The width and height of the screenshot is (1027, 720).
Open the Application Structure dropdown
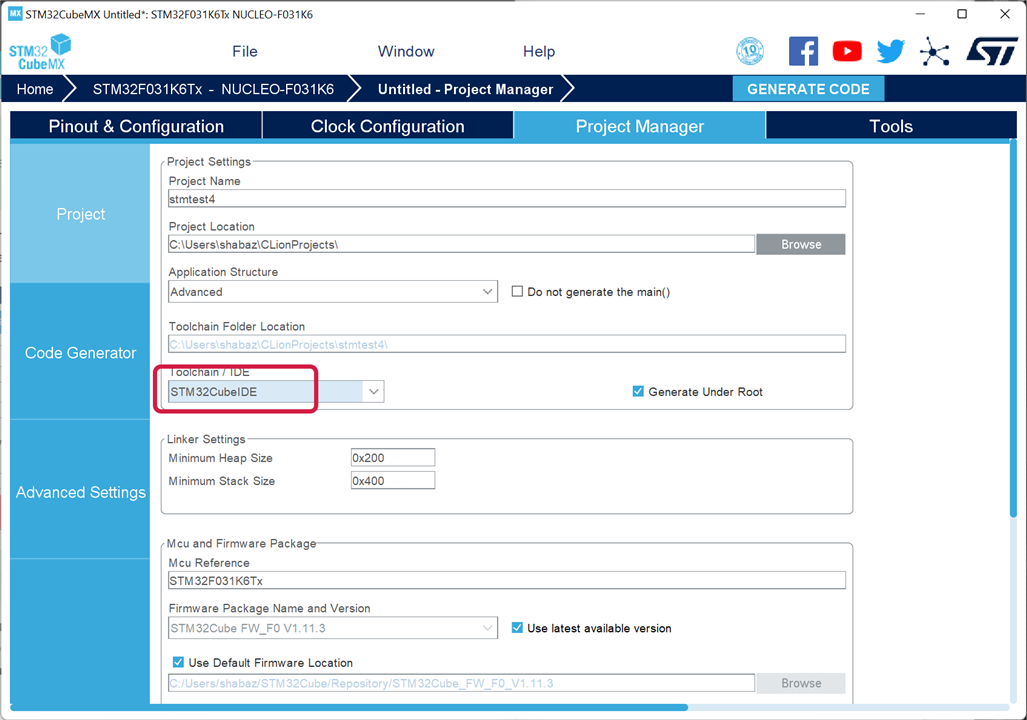point(333,292)
